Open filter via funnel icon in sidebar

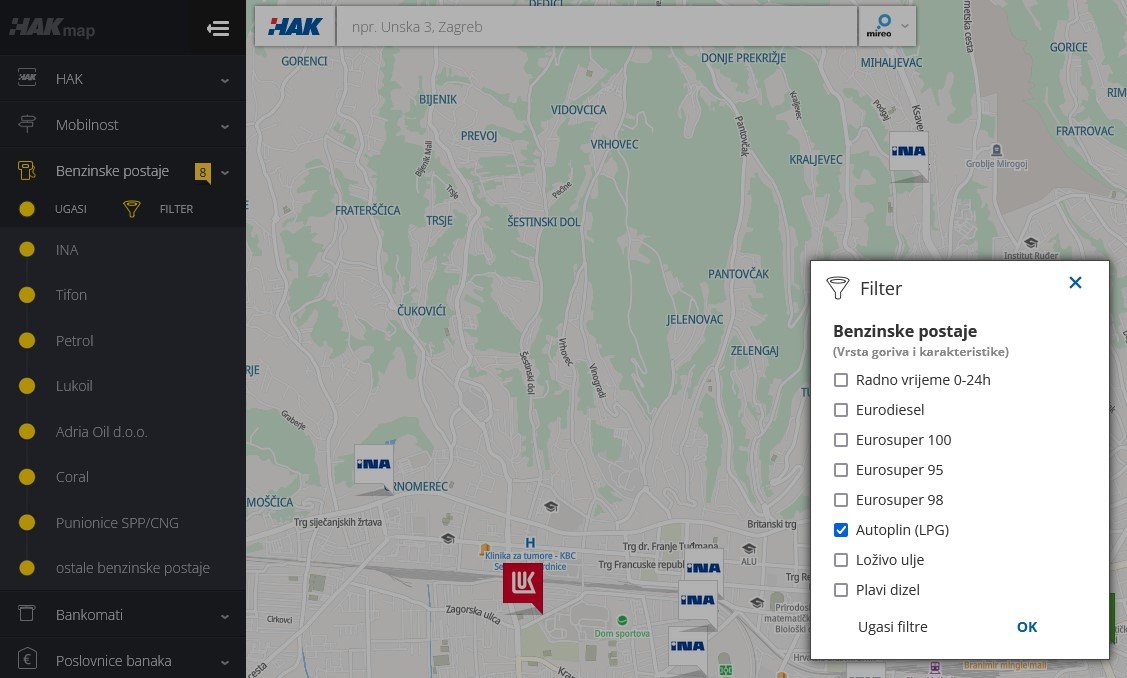coord(132,209)
